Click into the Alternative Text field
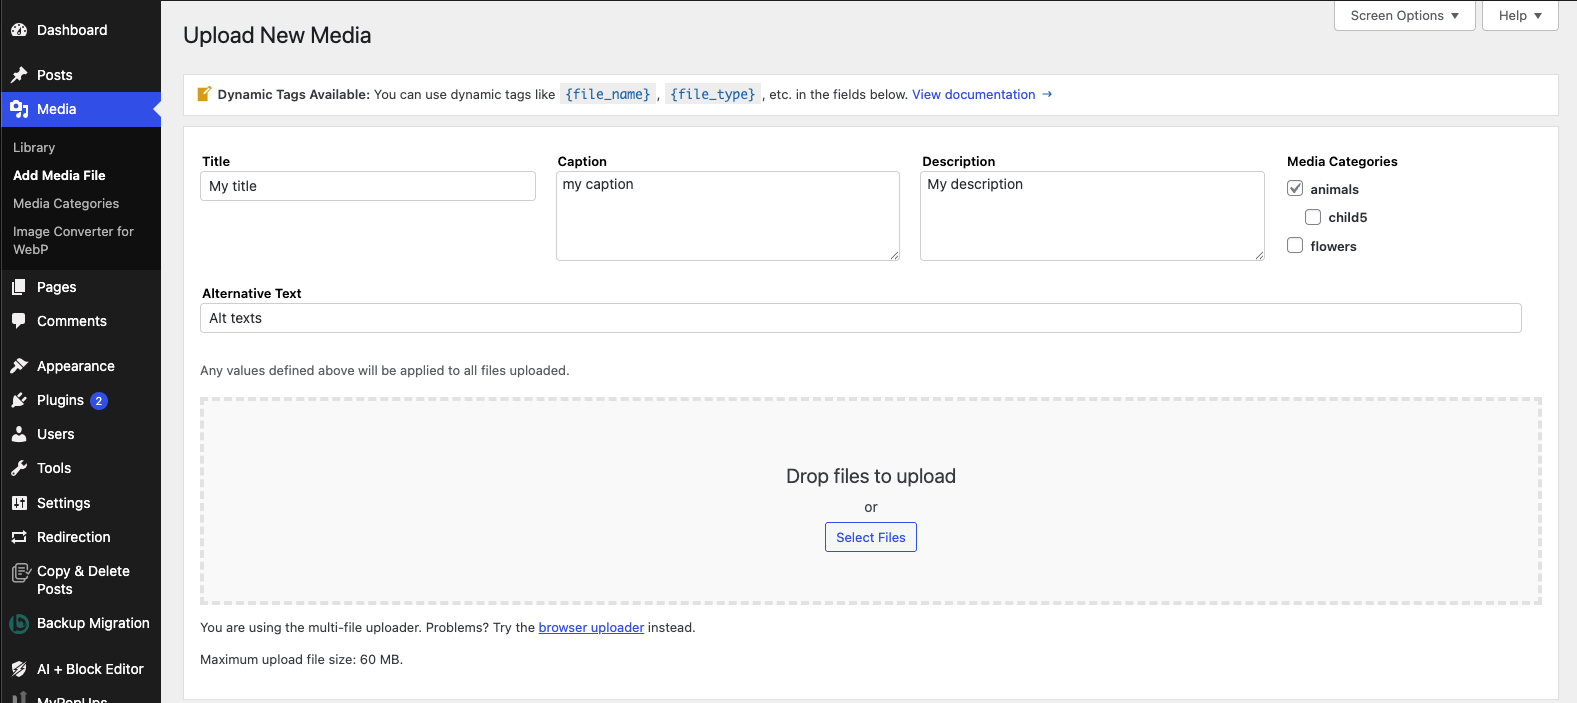This screenshot has width=1577, height=703. (x=861, y=318)
